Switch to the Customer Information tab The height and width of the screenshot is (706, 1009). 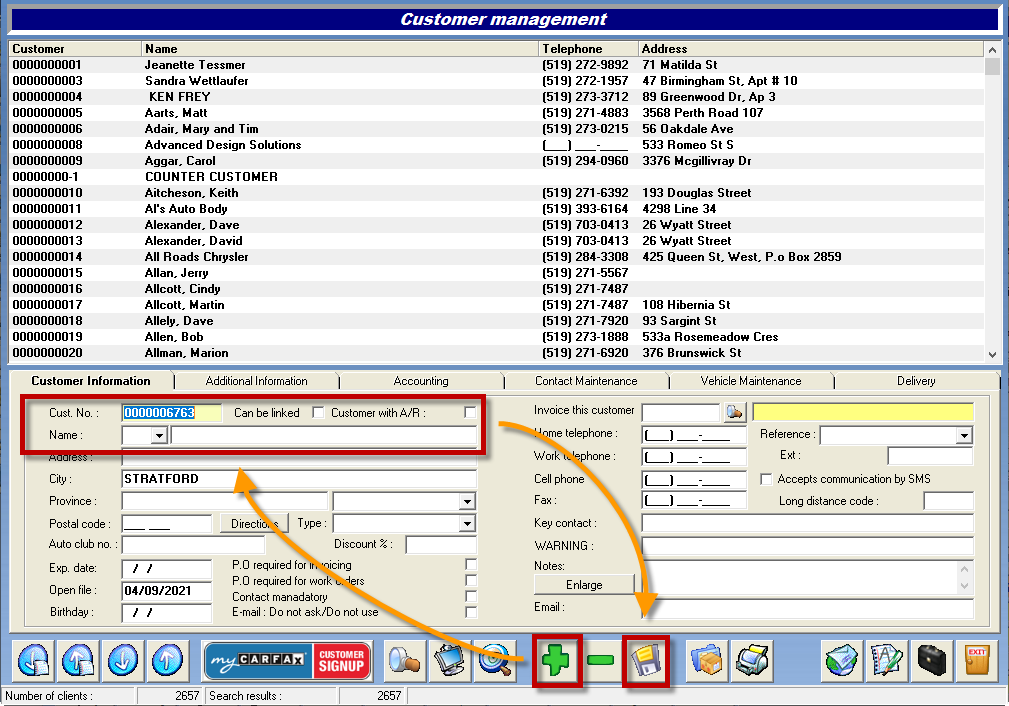tap(91, 381)
